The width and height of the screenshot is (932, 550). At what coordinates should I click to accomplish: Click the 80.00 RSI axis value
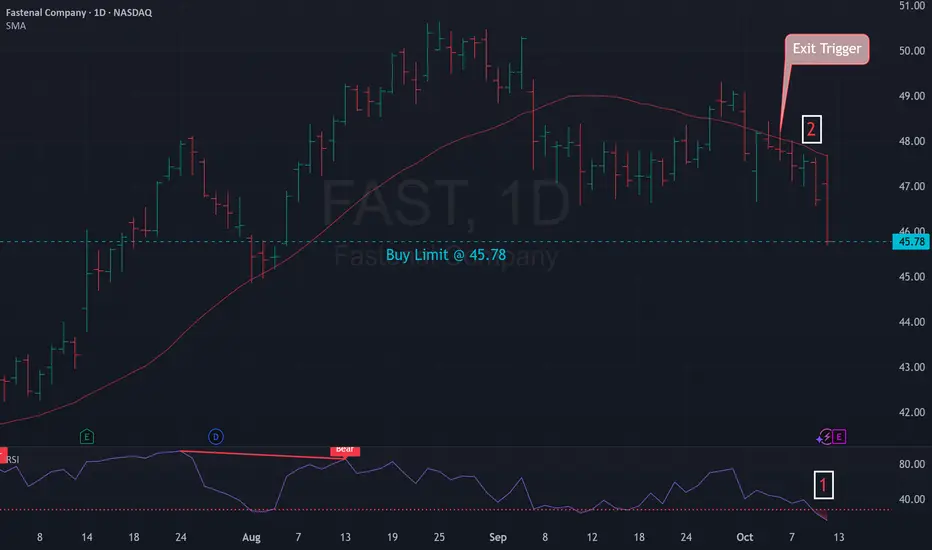click(912, 464)
